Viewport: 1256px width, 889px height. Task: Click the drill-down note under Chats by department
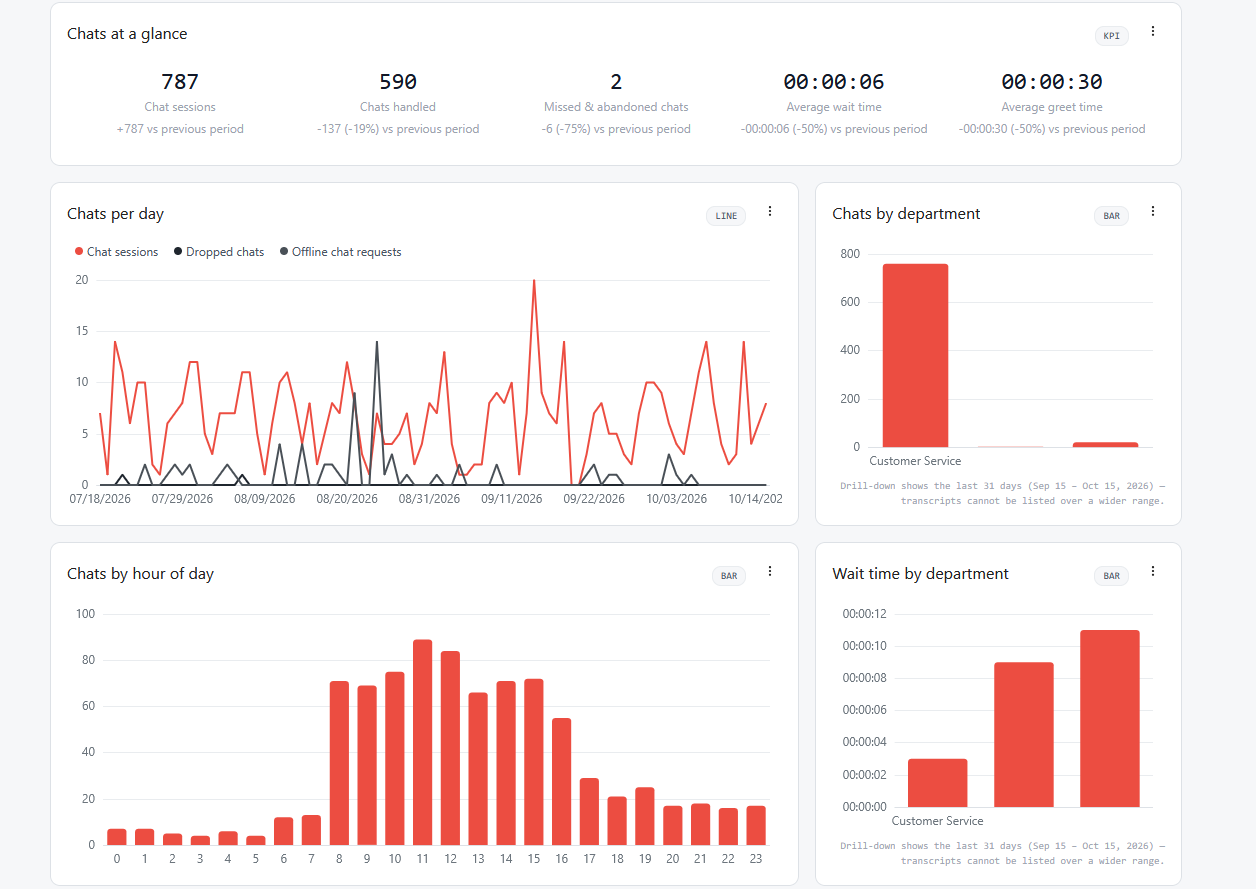point(1003,493)
